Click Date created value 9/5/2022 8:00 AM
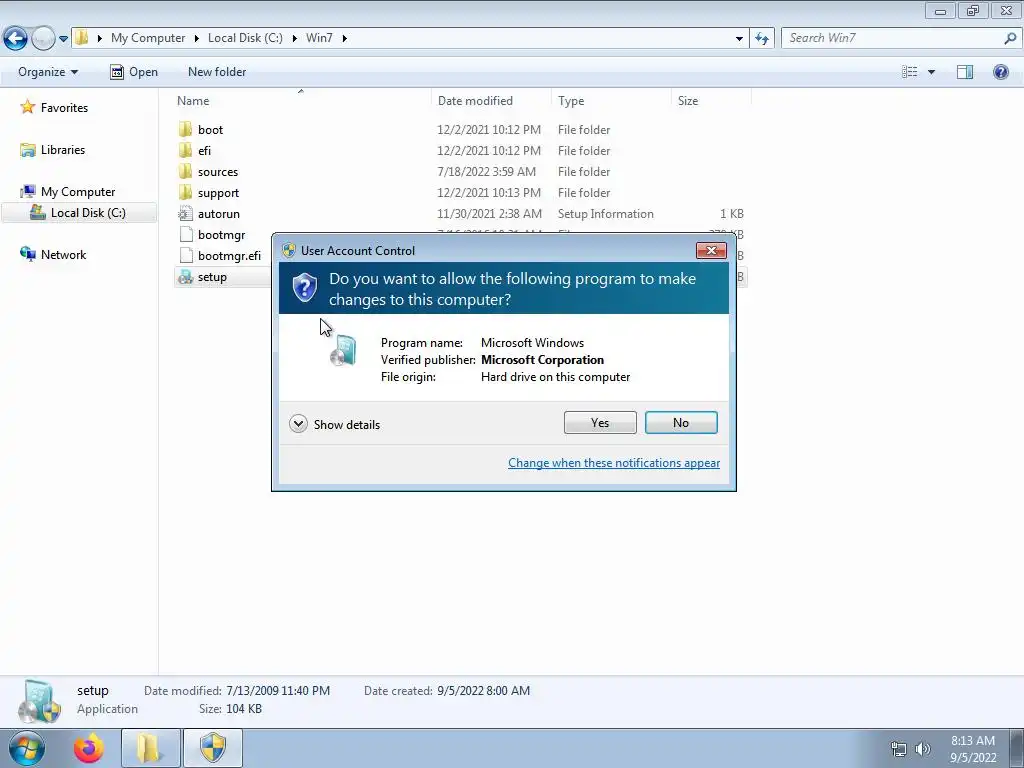This screenshot has width=1024, height=768. coord(483,691)
